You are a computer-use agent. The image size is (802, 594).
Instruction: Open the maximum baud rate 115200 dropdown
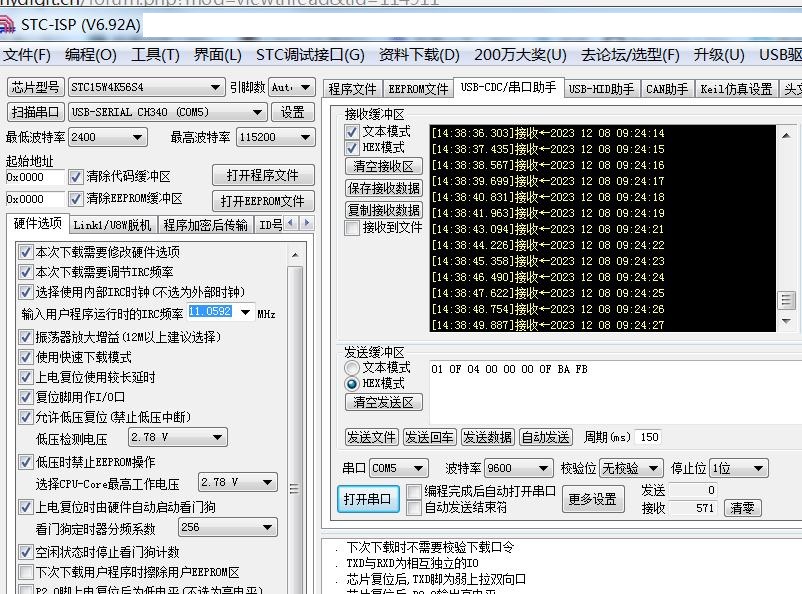pos(305,137)
